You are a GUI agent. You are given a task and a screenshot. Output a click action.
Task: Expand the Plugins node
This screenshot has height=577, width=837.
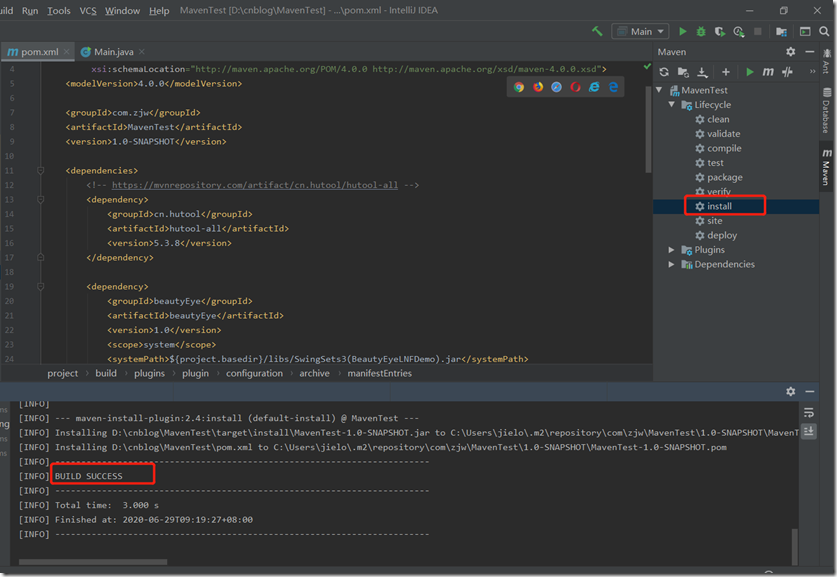pyautogui.click(x=672, y=249)
